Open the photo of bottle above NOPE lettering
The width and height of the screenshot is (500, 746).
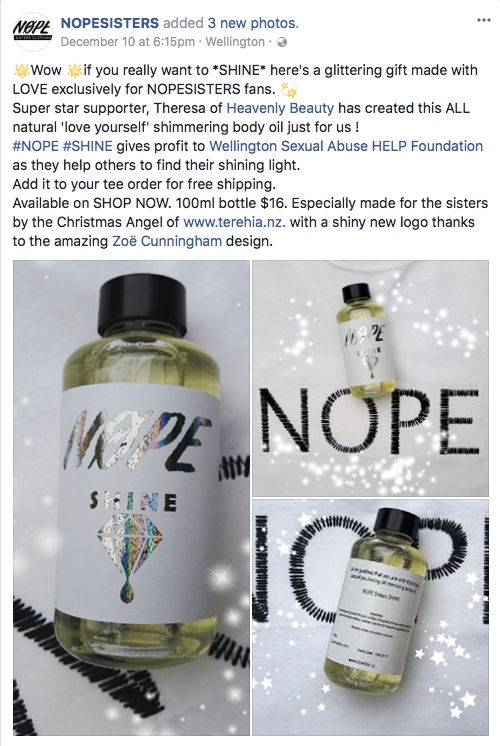(370, 378)
